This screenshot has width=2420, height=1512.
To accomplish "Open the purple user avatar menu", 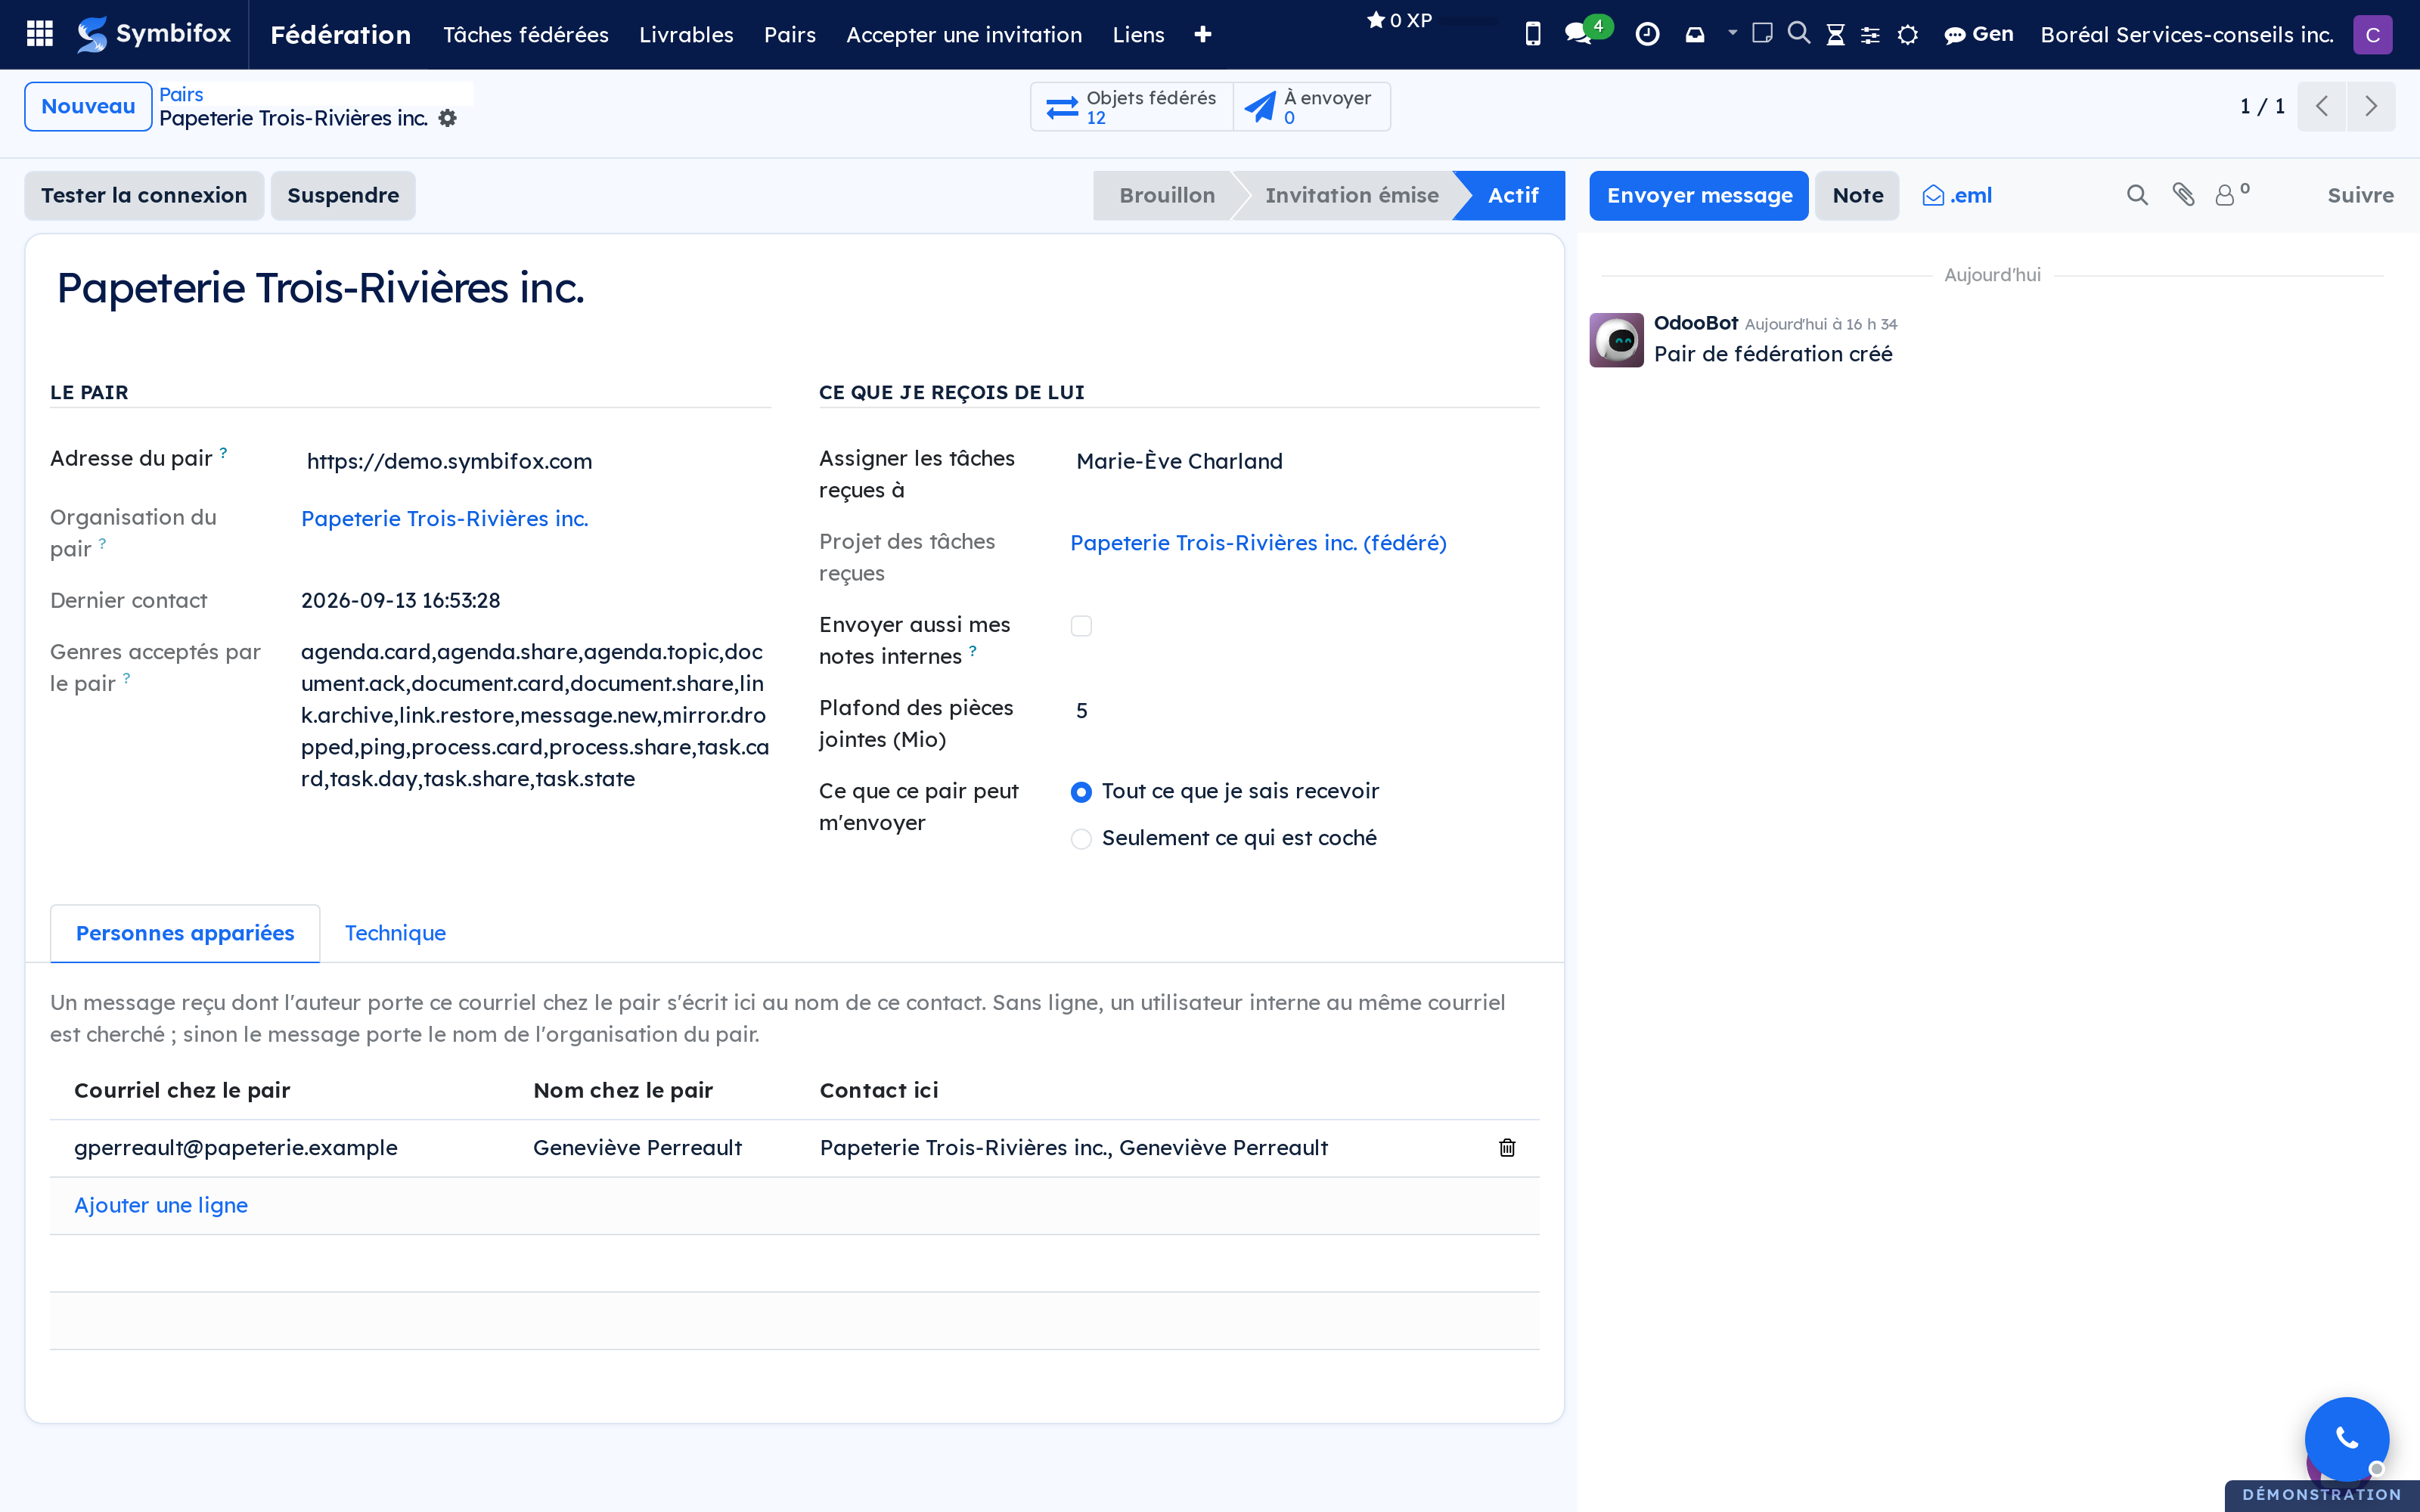I will pyautogui.click(x=2372, y=34).
